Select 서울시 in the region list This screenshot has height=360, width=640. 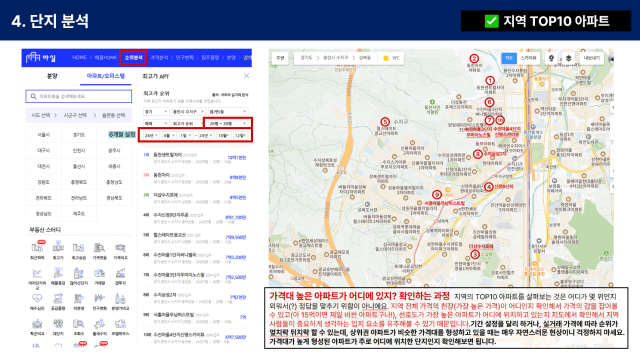43,135
